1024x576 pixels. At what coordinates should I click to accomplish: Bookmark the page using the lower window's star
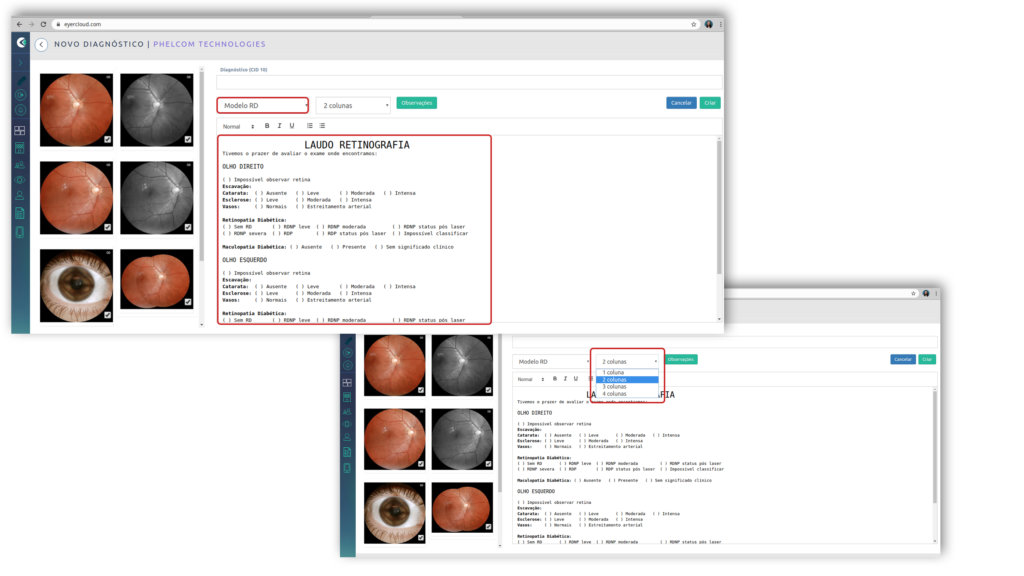913,294
